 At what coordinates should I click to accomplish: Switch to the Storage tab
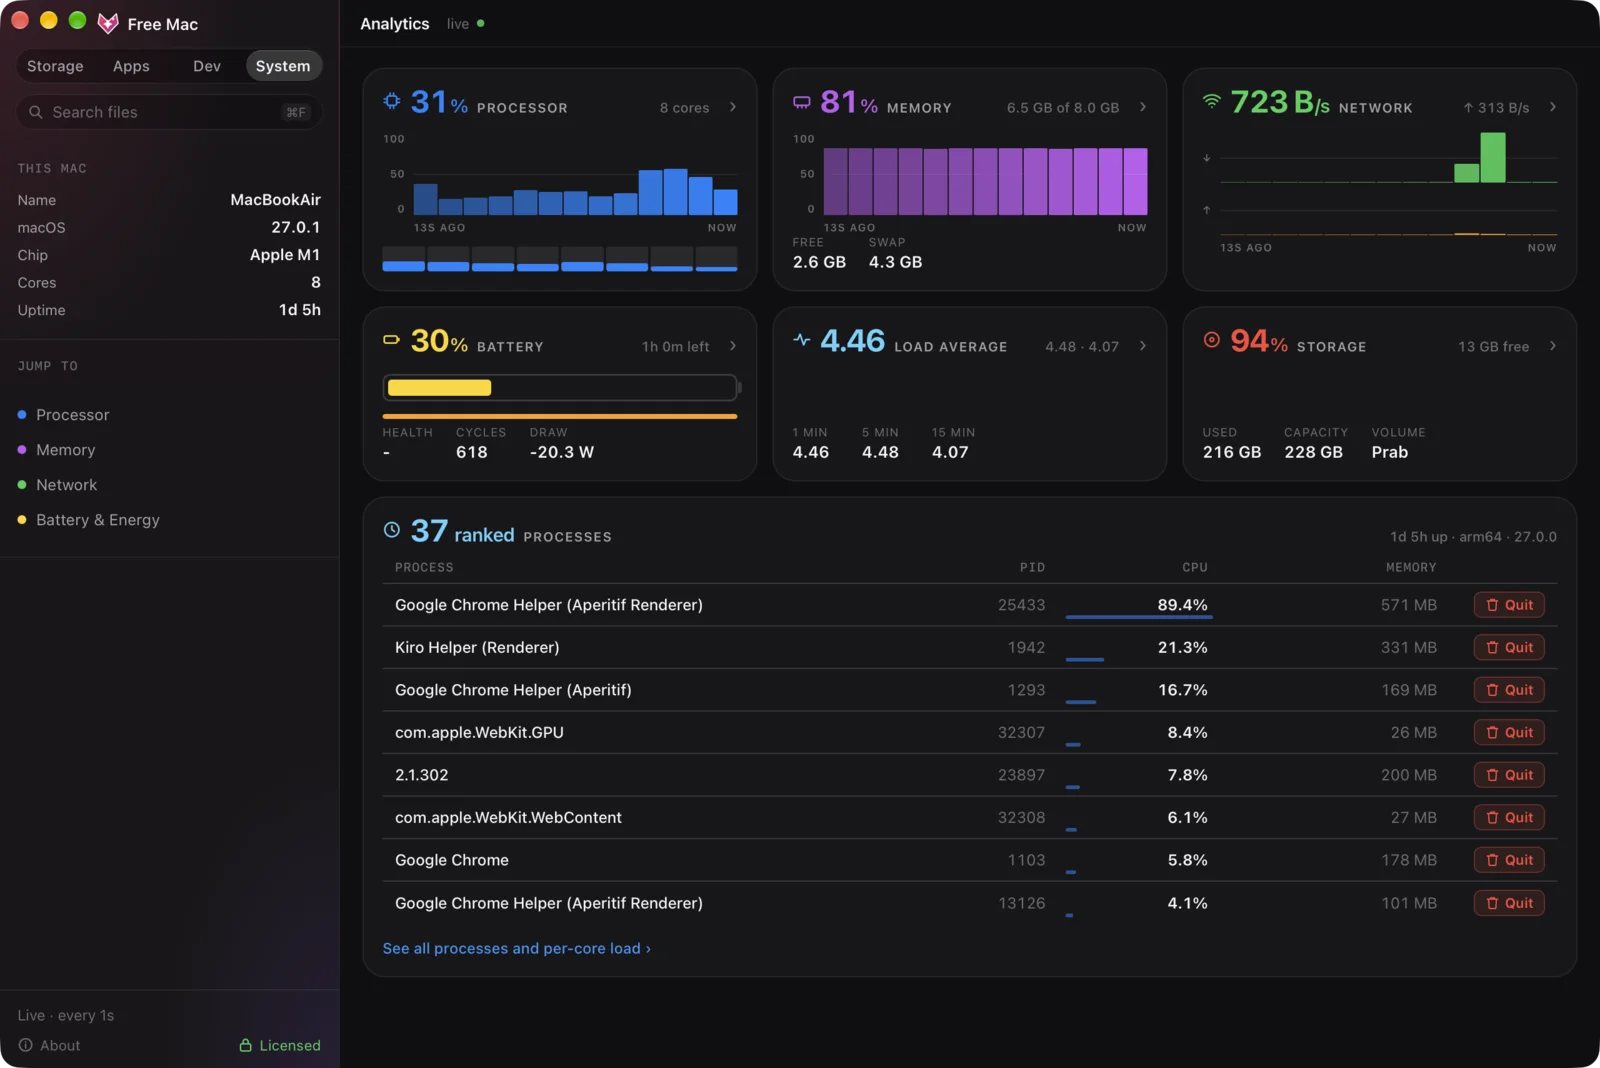coord(55,66)
